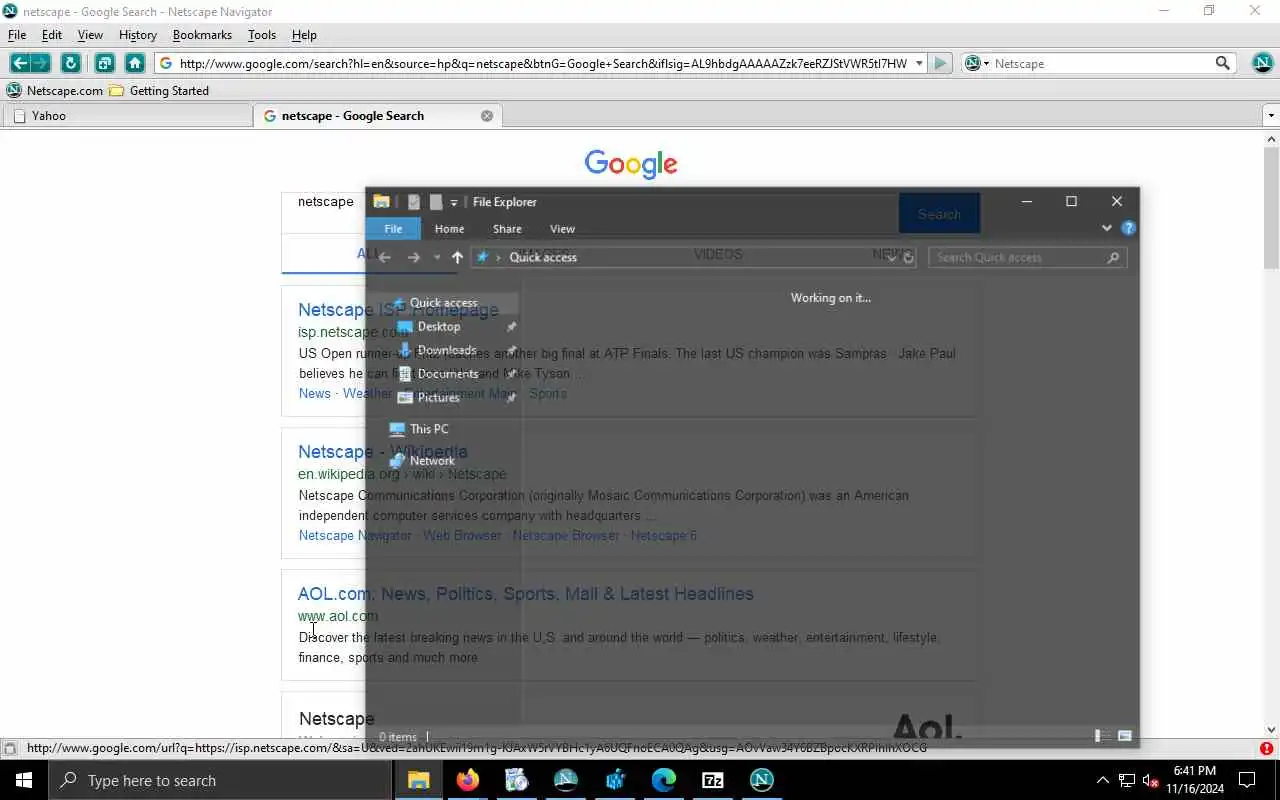The height and width of the screenshot is (800, 1280).
Task: Click the File Explorer help icon
Action: (1128, 228)
